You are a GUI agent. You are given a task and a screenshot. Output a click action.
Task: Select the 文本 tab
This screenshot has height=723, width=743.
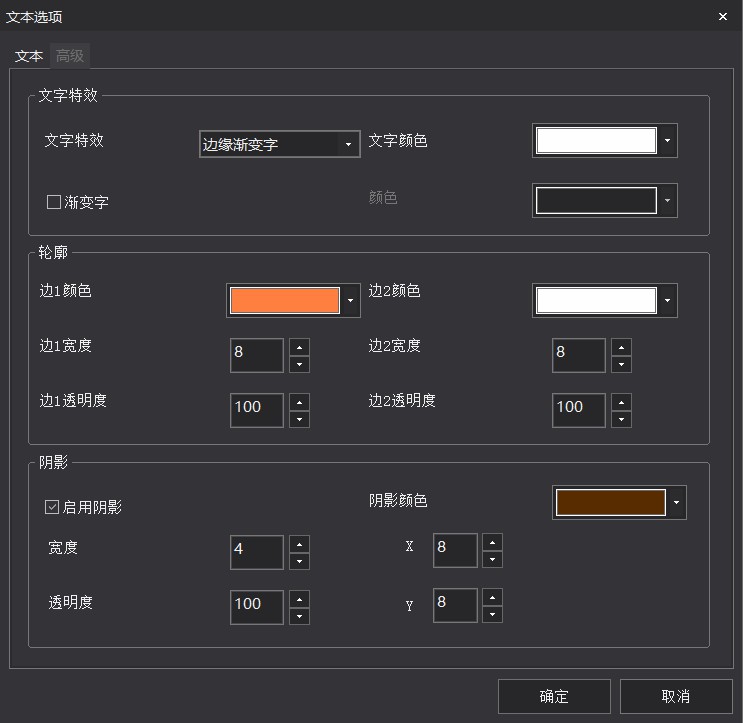click(x=29, y=56)
